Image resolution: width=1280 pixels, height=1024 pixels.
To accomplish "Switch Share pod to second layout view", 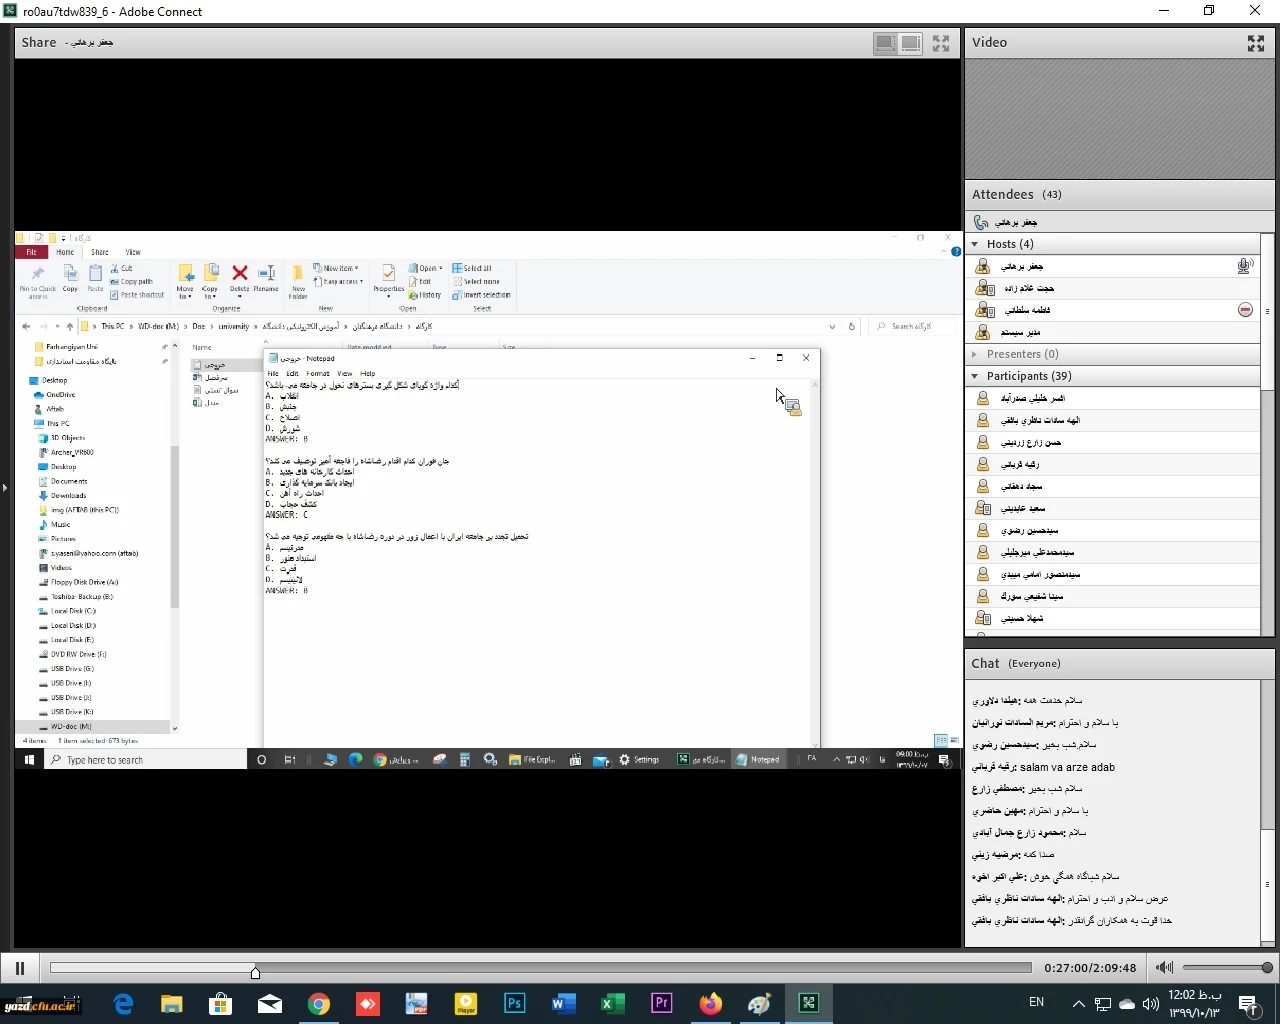I will 910,43.
